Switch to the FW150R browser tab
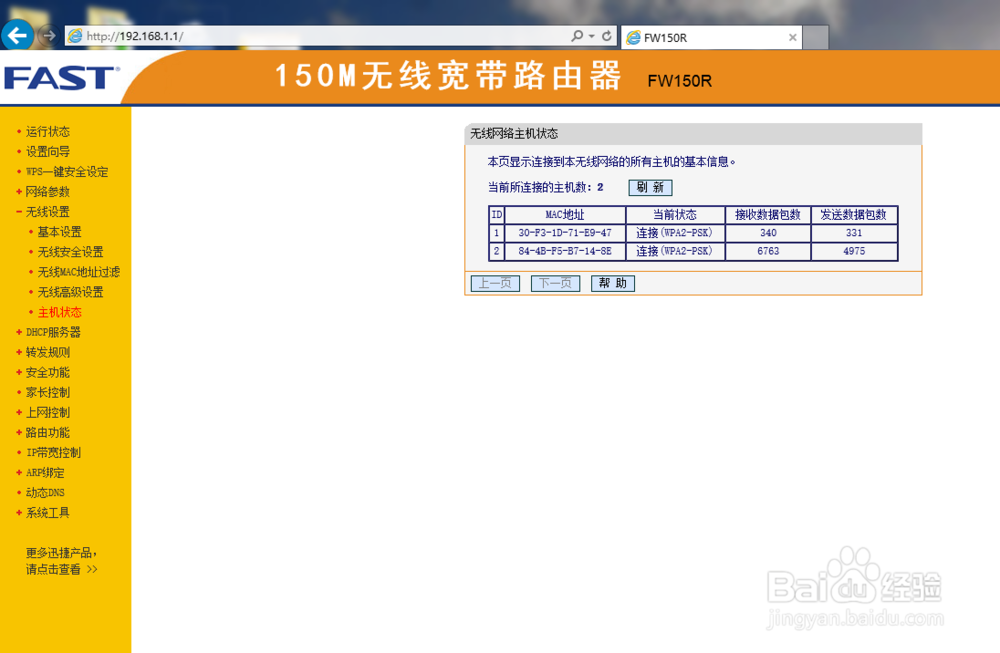This screenshot has width=1000, height=653. tap(700, 37)
